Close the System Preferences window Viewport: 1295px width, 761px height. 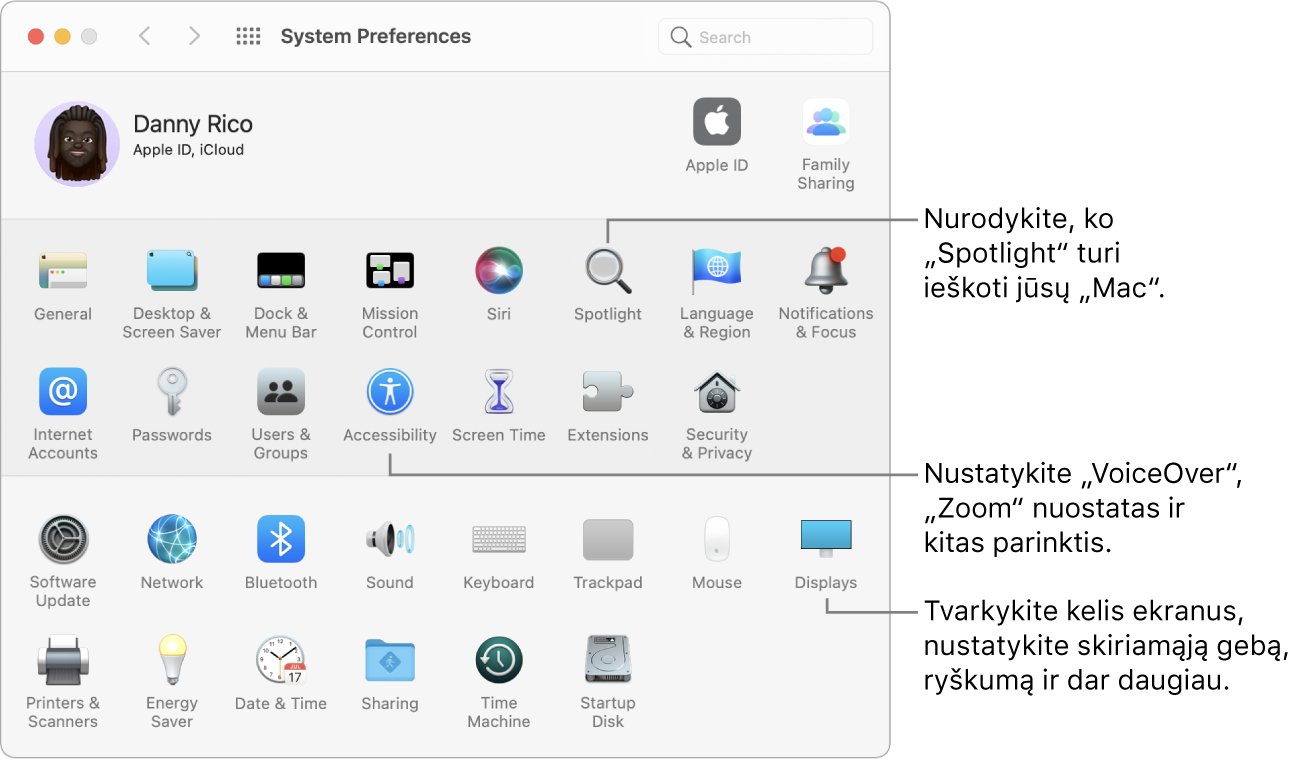36,37
